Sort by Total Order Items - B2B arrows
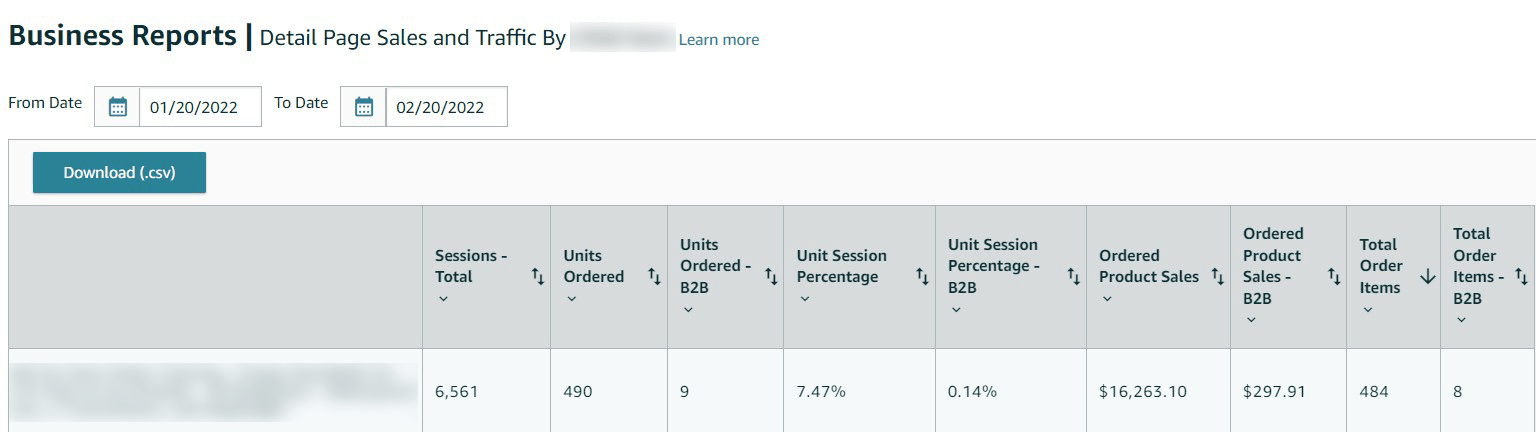The width and height of the screenshot is (1536, 432). tap(1521, 277)
